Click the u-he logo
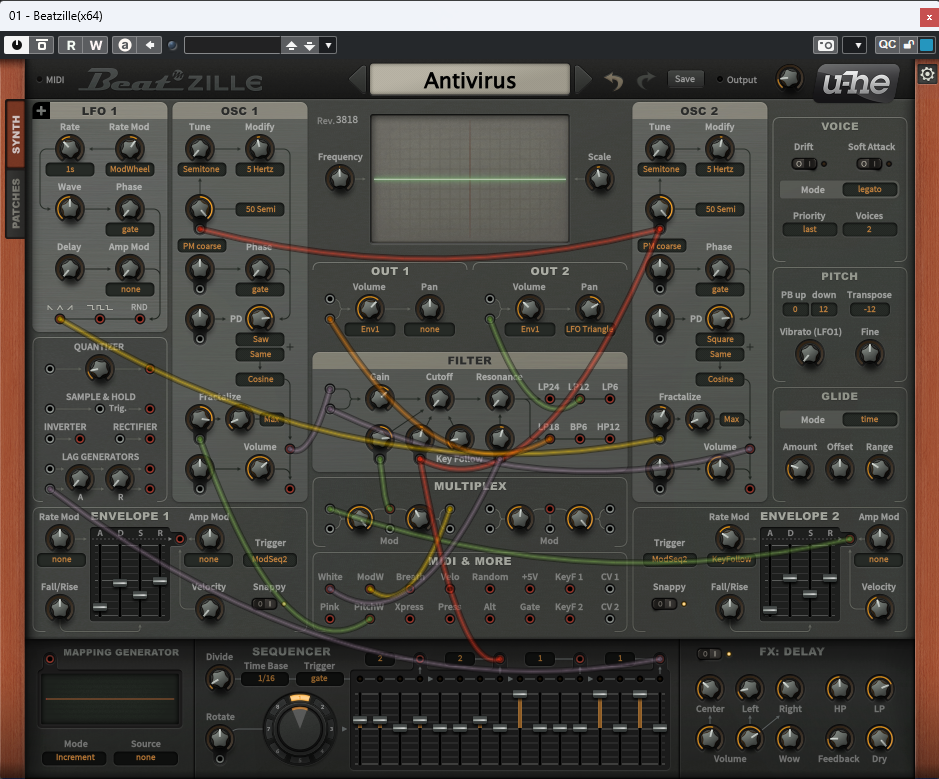Viewport: 939px width, 779px height. click(x=856, y=82)
